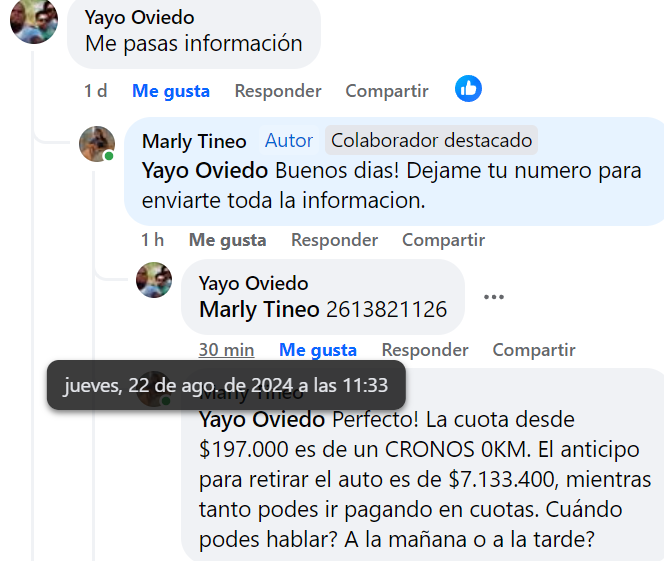Click Compartir under Marly's Buenos dias reply
664x561 pixels.
[443, 240]
